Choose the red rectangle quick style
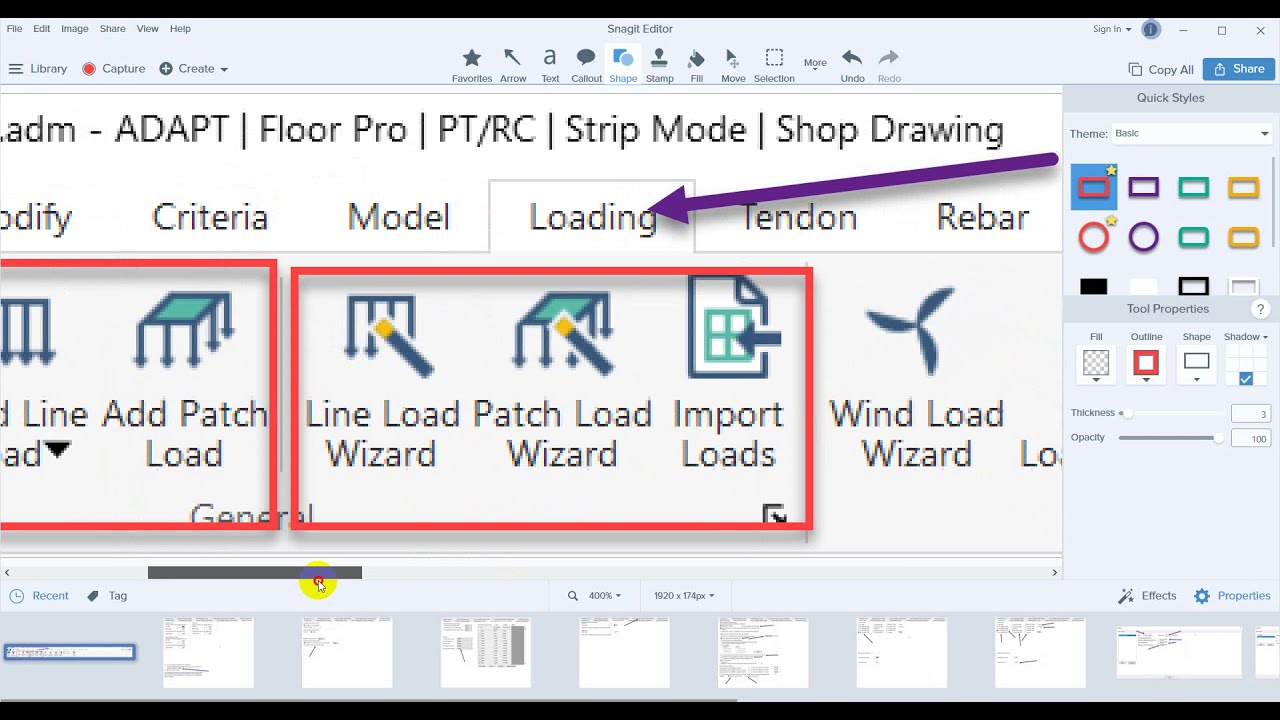The image size is (1280, 720). coord(1094,187)
